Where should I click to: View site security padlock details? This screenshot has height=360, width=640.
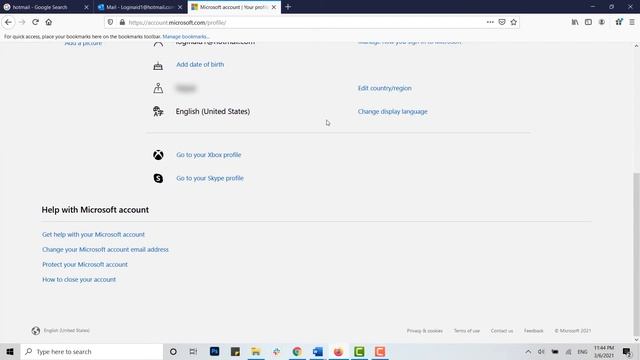coord(122,22)
